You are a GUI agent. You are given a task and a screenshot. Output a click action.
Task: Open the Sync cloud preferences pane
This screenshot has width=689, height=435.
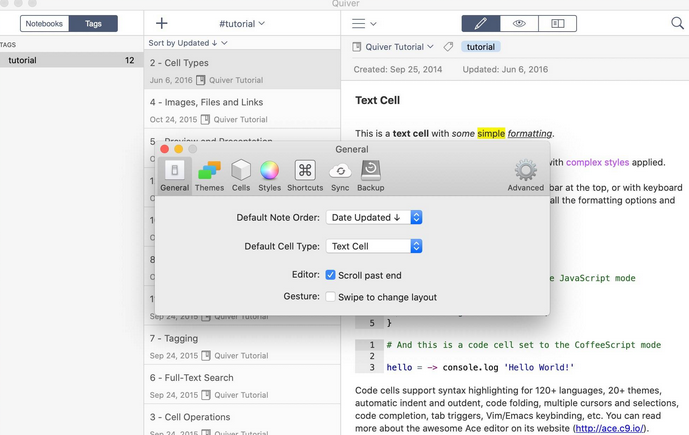340,176
